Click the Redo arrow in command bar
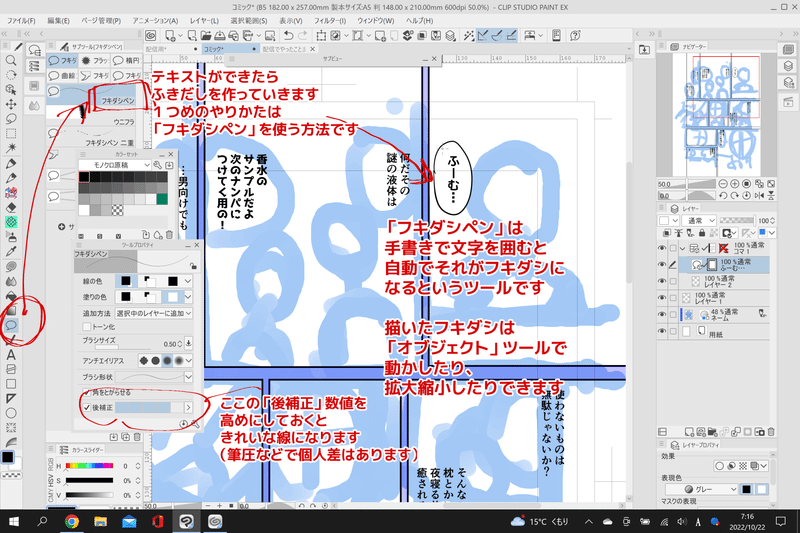Image resolution: width=800 pixels, height=533 pixels. (x=303, y=35)
